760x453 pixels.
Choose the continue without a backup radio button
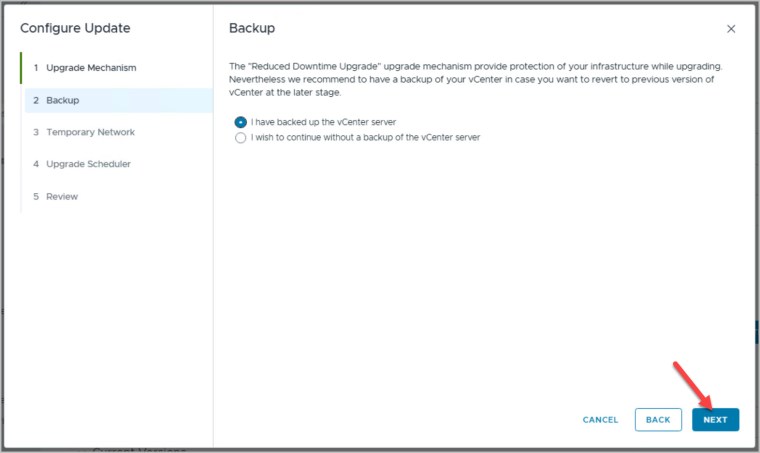(240, 138)
